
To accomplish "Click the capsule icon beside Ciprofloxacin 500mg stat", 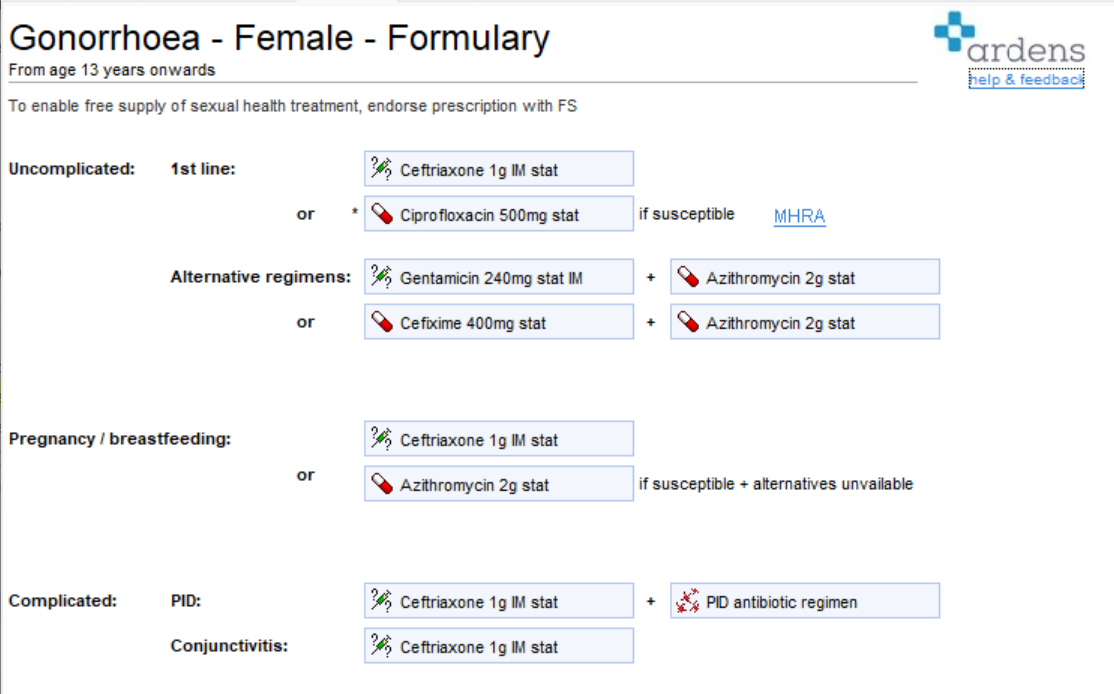I will click(x=382, y=214).
